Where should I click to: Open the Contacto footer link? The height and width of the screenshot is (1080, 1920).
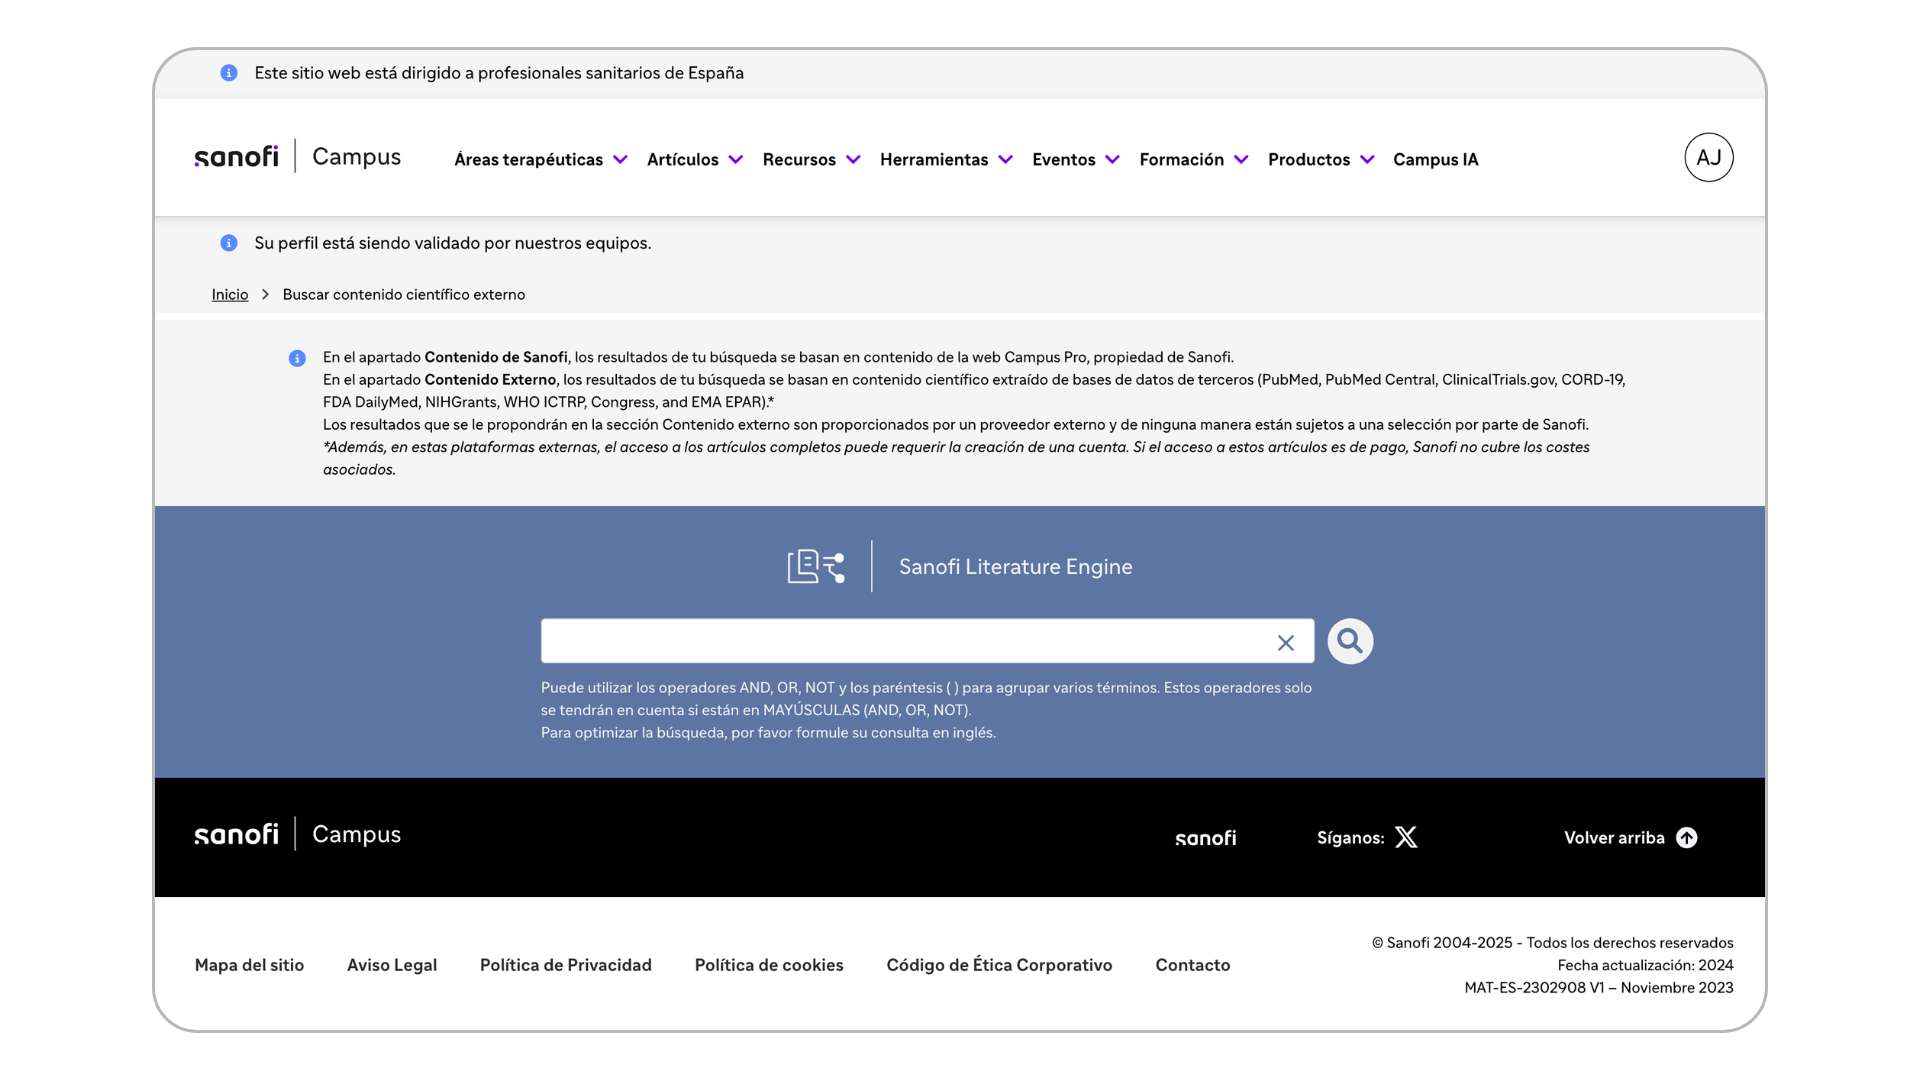click(x=1193, y=965)
